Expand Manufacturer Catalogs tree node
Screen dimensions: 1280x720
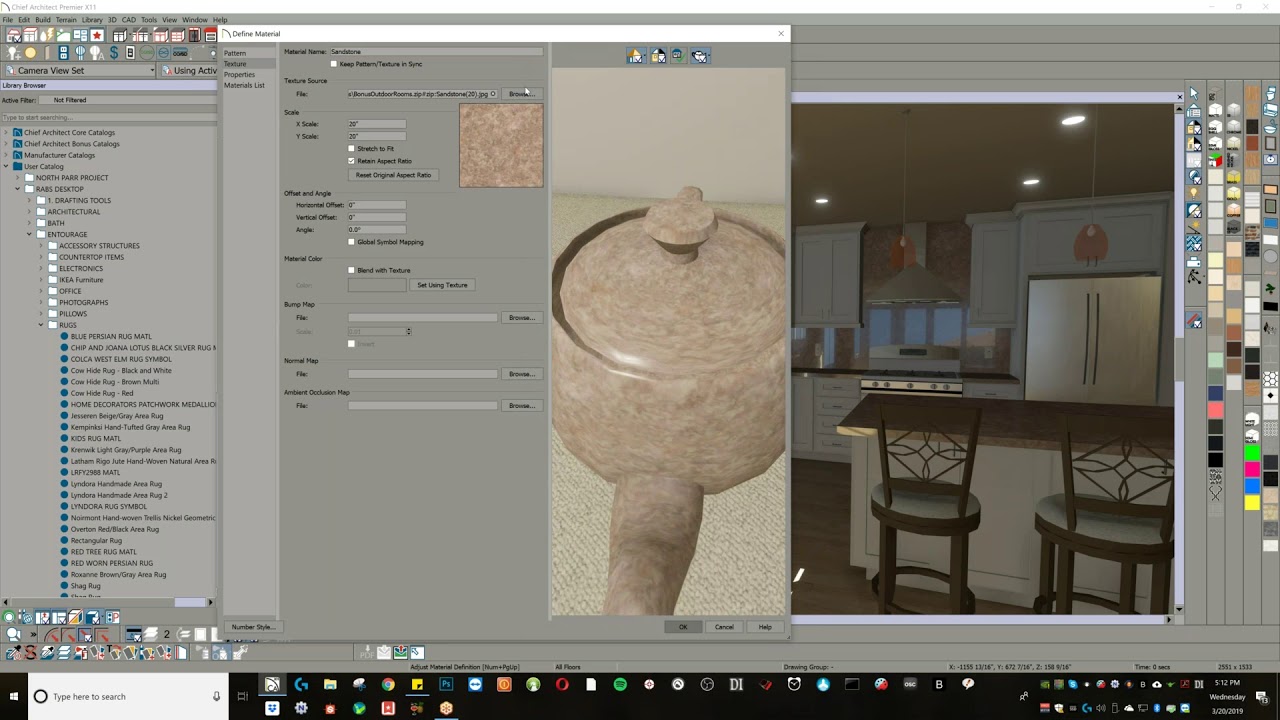click(x=6, y=155)
